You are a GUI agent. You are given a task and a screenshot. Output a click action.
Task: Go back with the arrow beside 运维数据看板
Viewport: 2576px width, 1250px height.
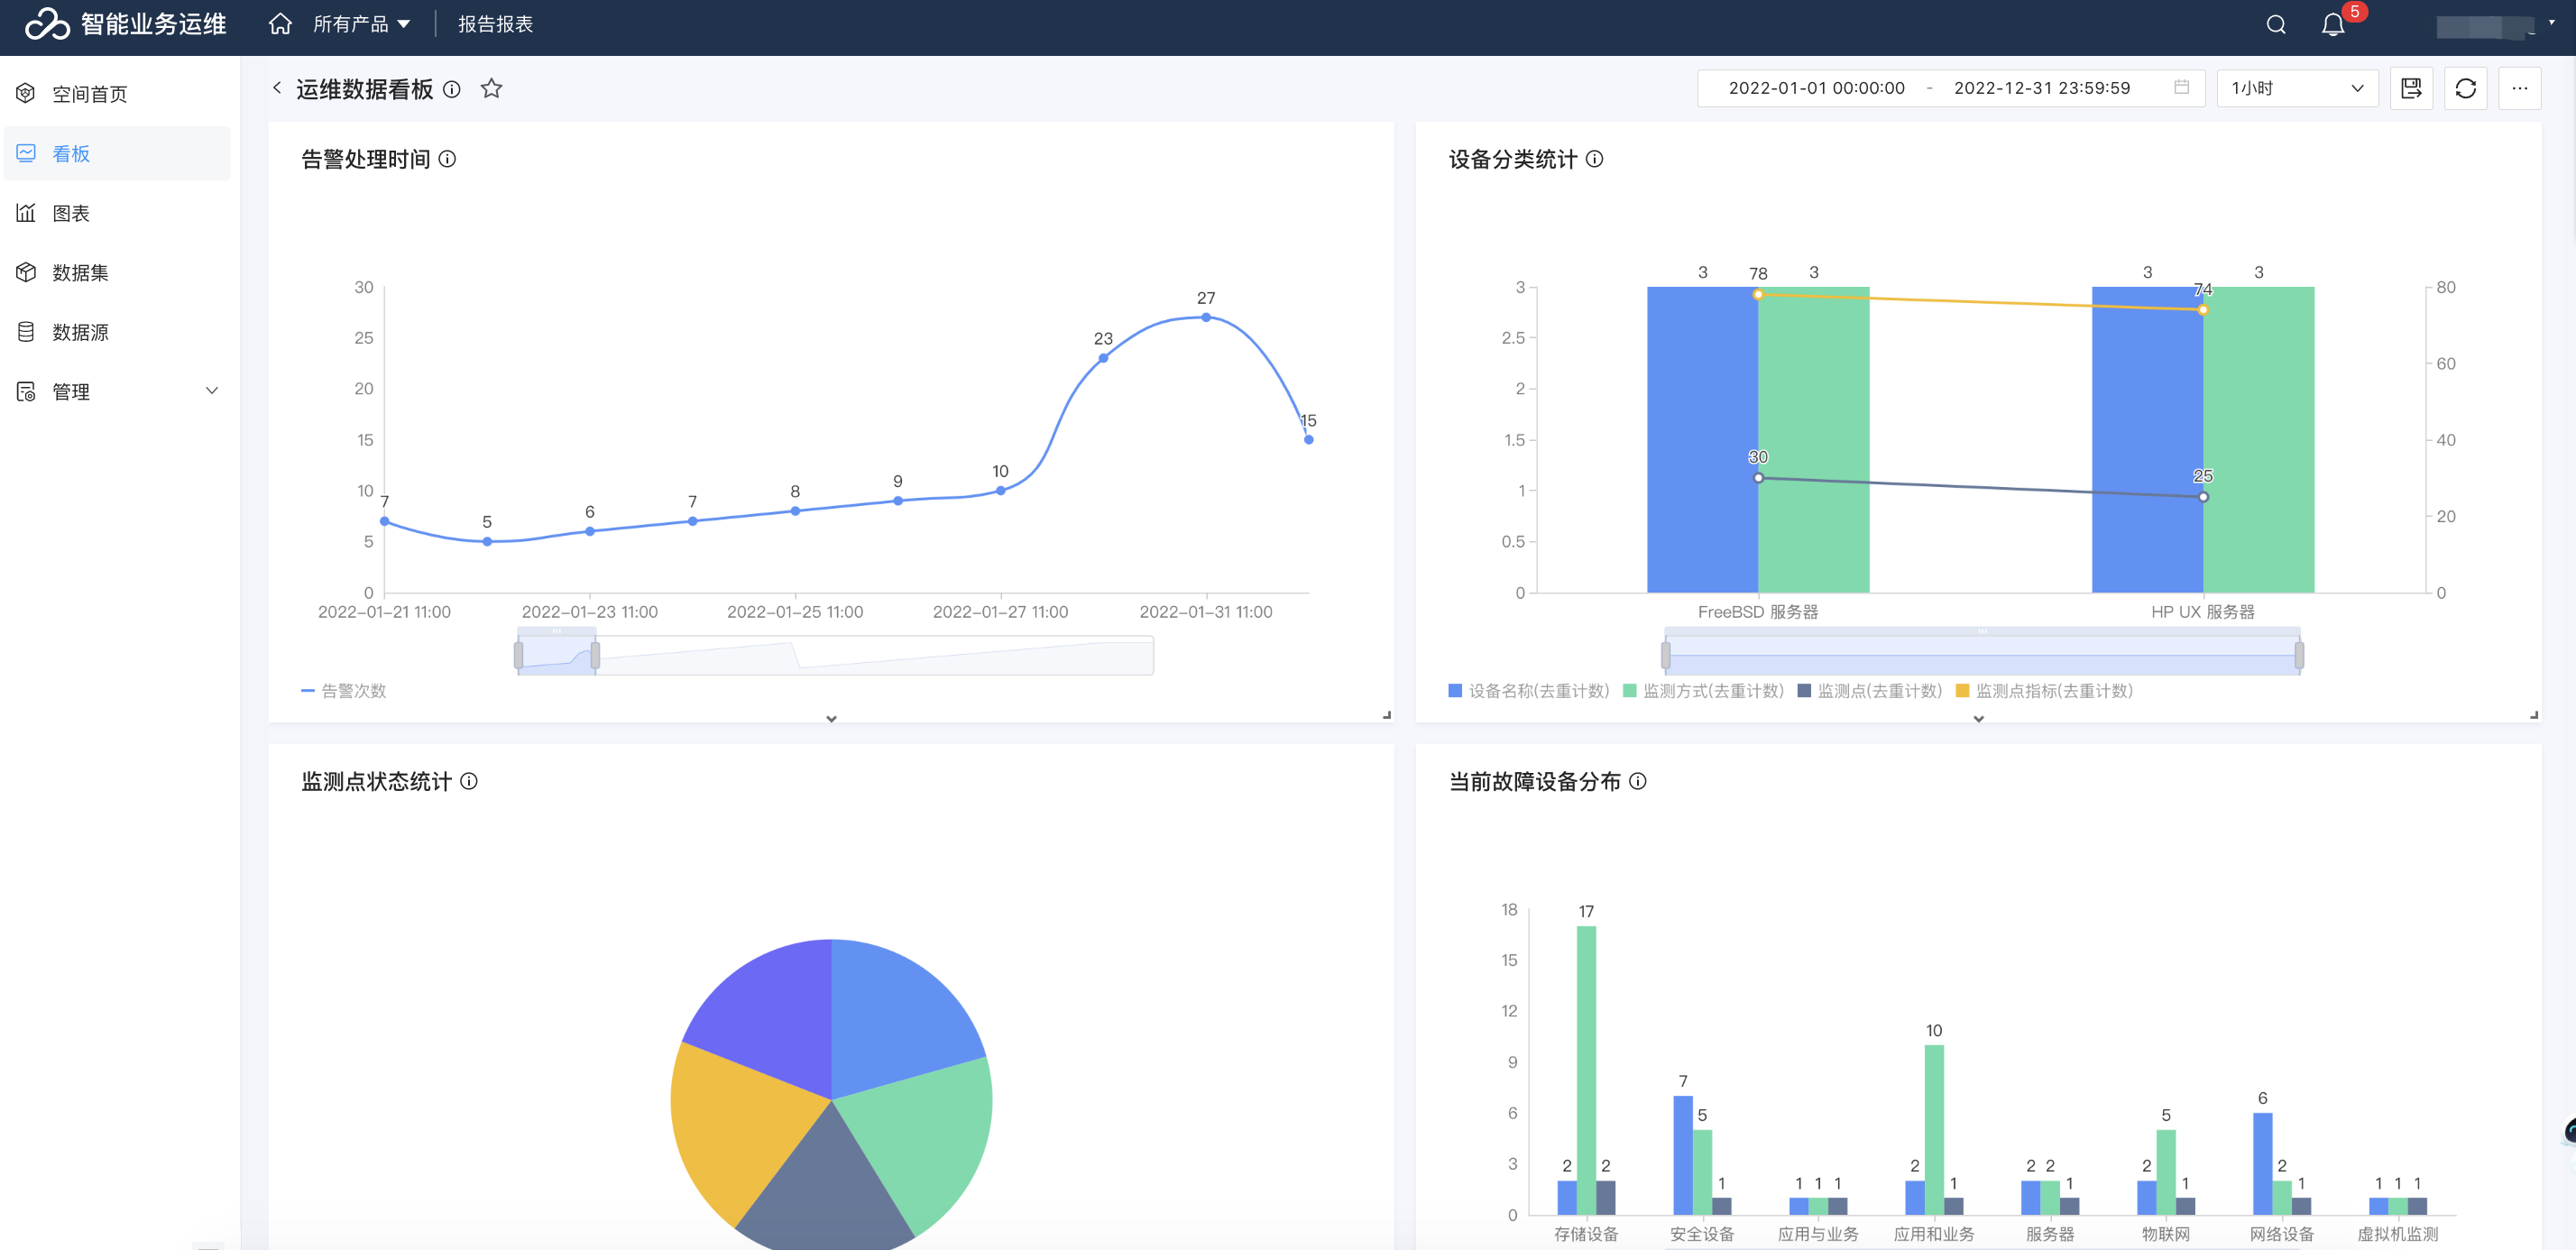pos(277,88)
